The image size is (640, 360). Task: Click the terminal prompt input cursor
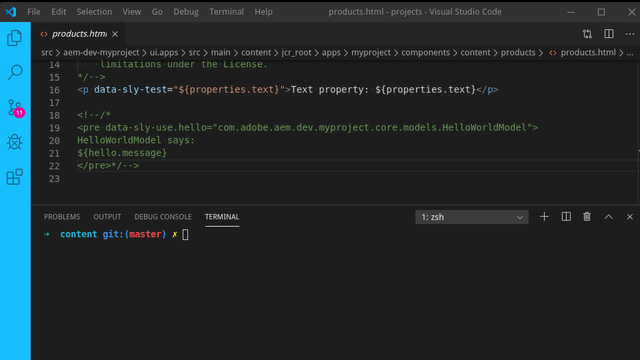pyautogui.click(x=185, y=234)
